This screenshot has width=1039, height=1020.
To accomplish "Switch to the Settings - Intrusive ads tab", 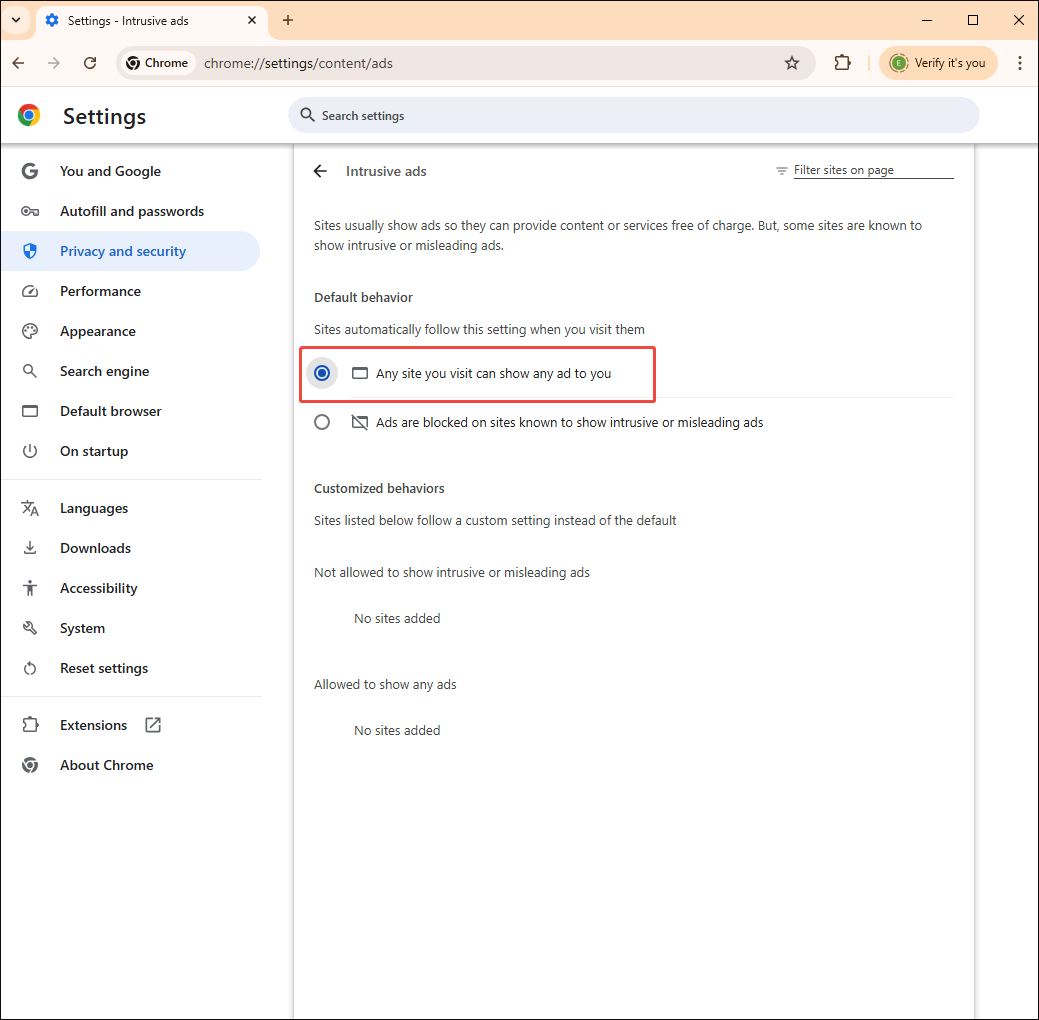I will 140,20.
